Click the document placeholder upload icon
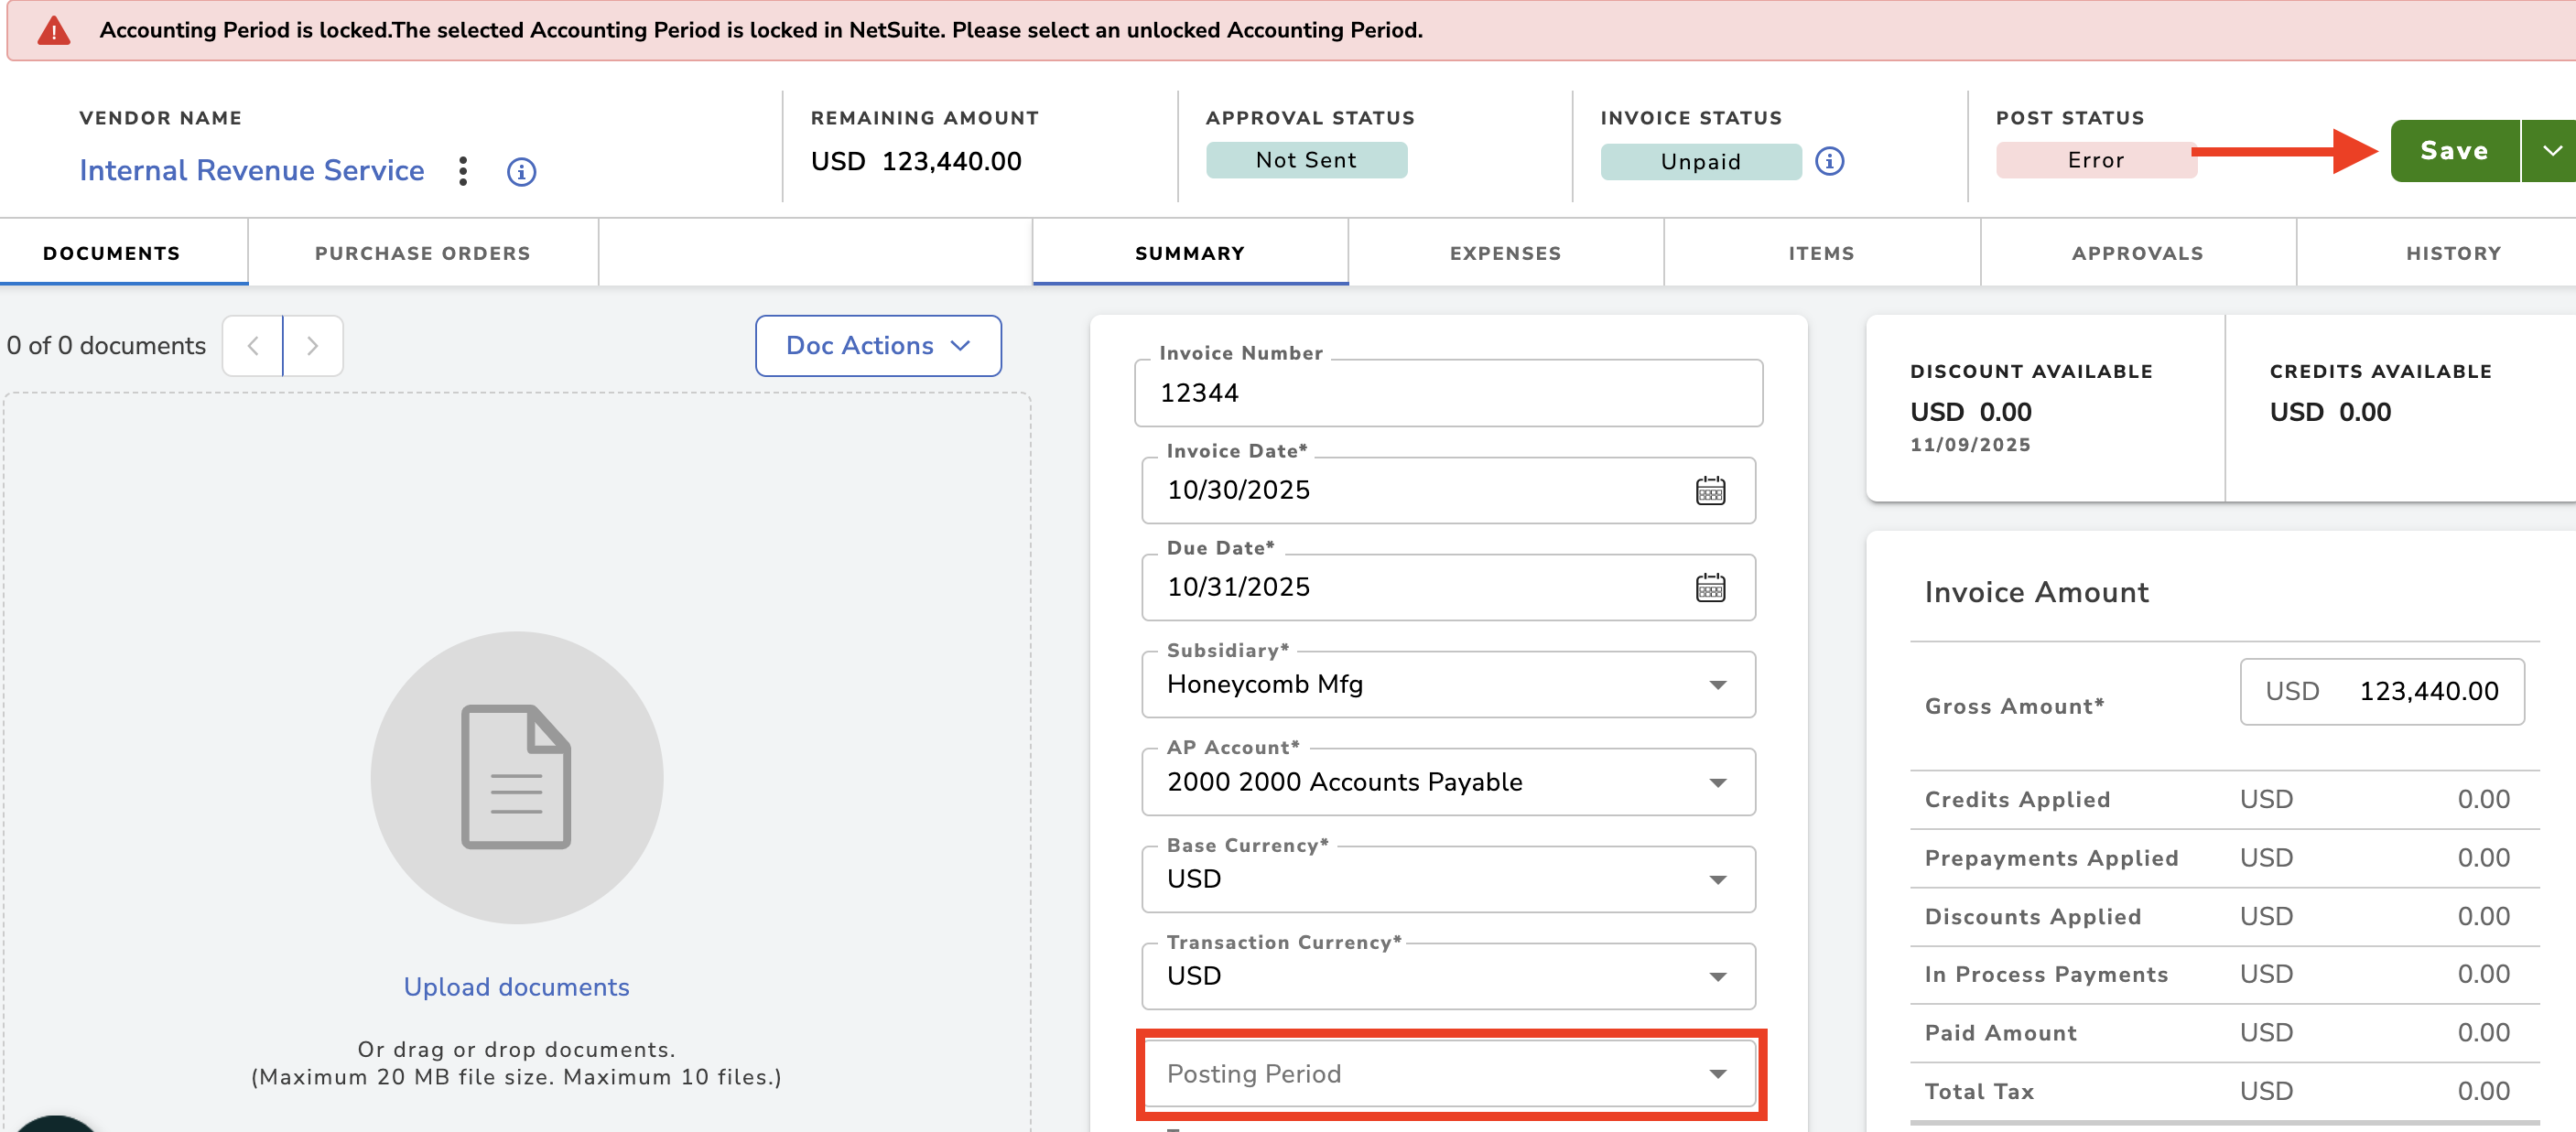This screenshot has height=1132, width=2576. tap(516, 777)
